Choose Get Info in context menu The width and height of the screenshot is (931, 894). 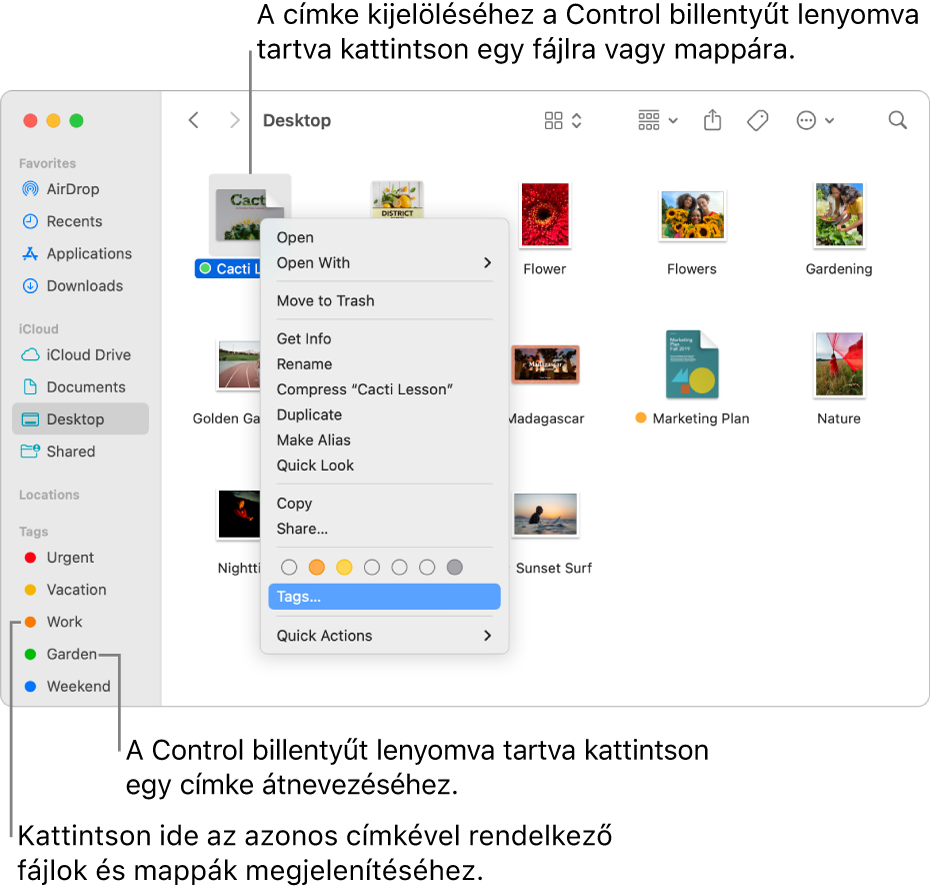click(384, 339)
